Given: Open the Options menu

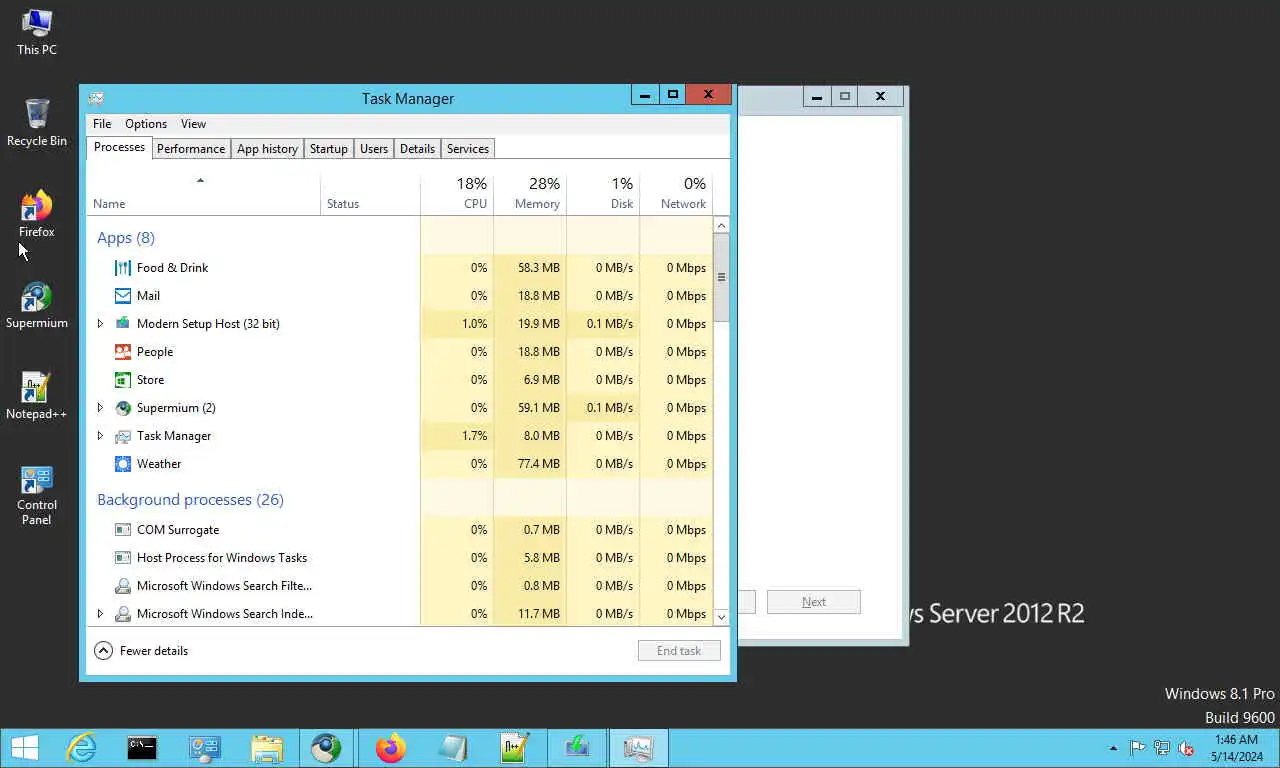Looking at the screenshot, I should [146, 124].
